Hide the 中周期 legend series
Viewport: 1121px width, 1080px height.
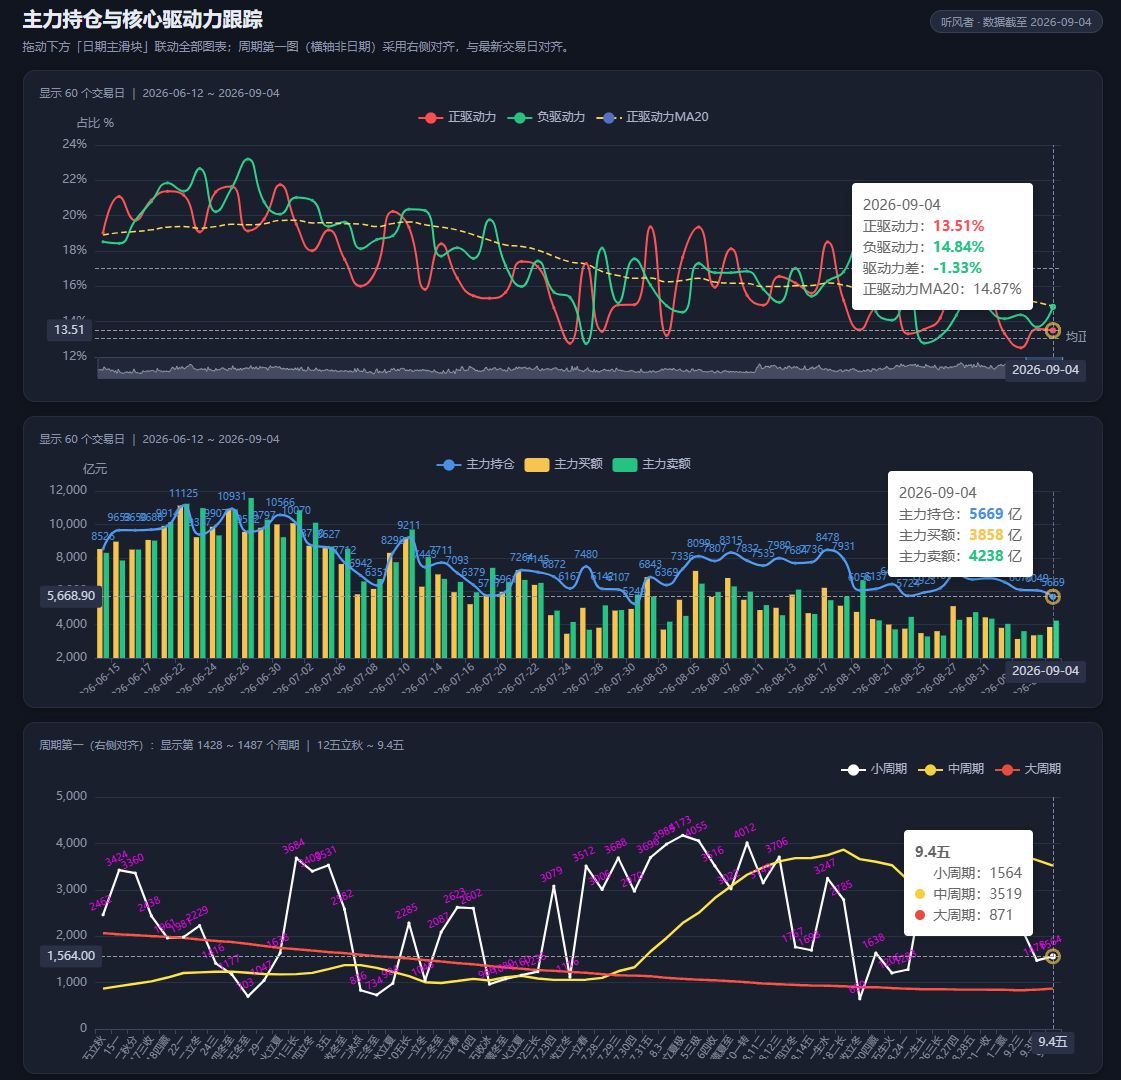(951, 769)
